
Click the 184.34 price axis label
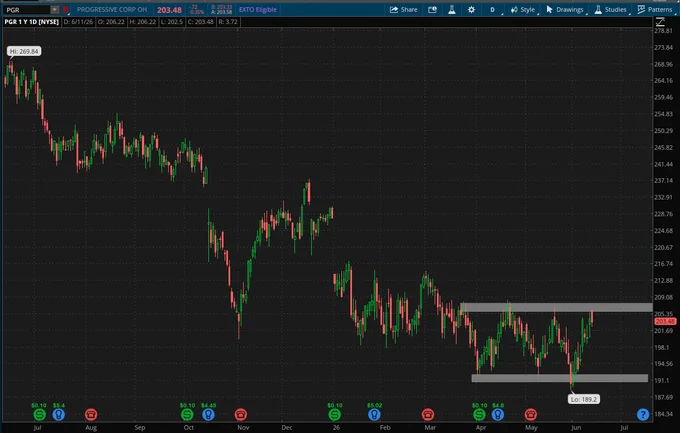click(664, 414)
